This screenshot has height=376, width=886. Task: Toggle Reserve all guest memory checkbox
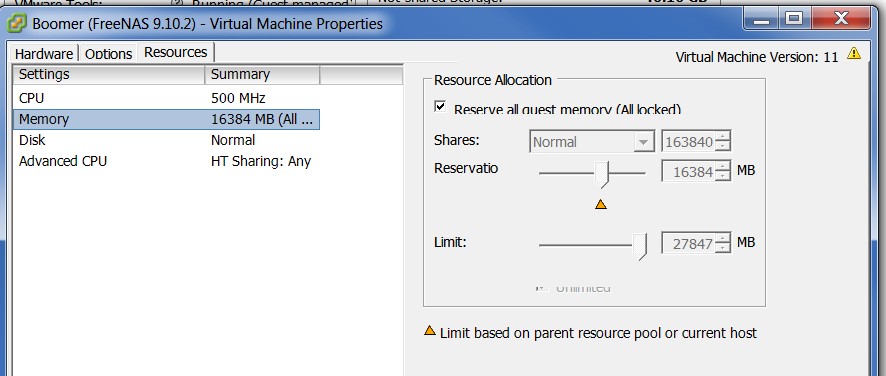(x=440, y=106)
